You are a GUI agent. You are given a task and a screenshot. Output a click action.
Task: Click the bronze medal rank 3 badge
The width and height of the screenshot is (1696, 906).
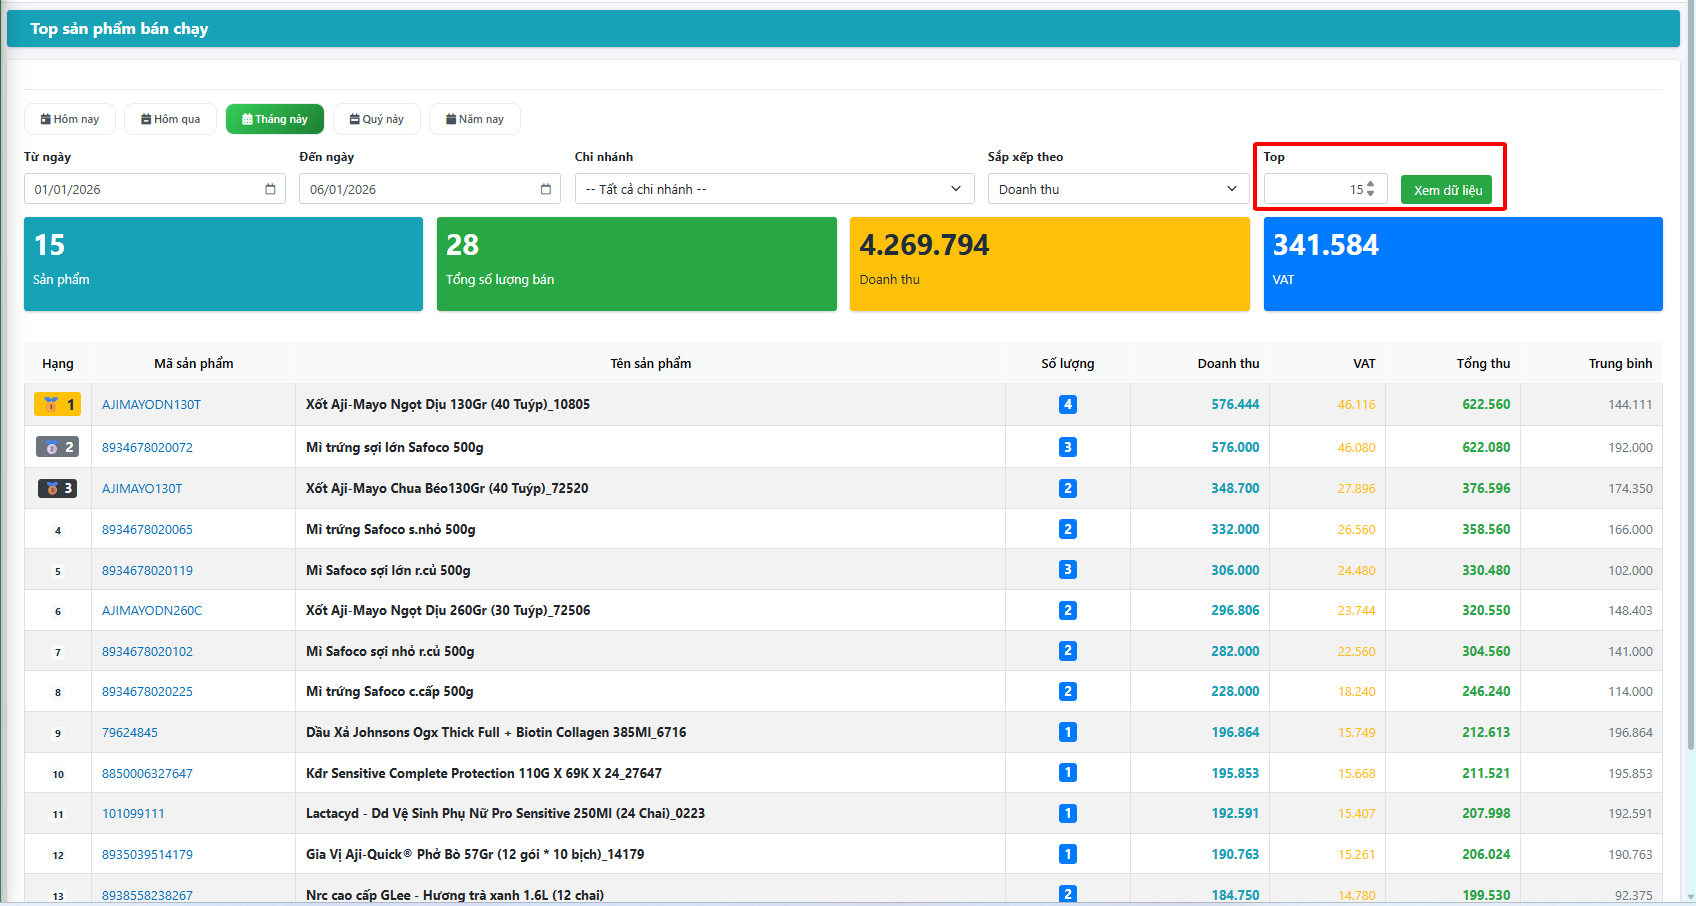(58, 489)
